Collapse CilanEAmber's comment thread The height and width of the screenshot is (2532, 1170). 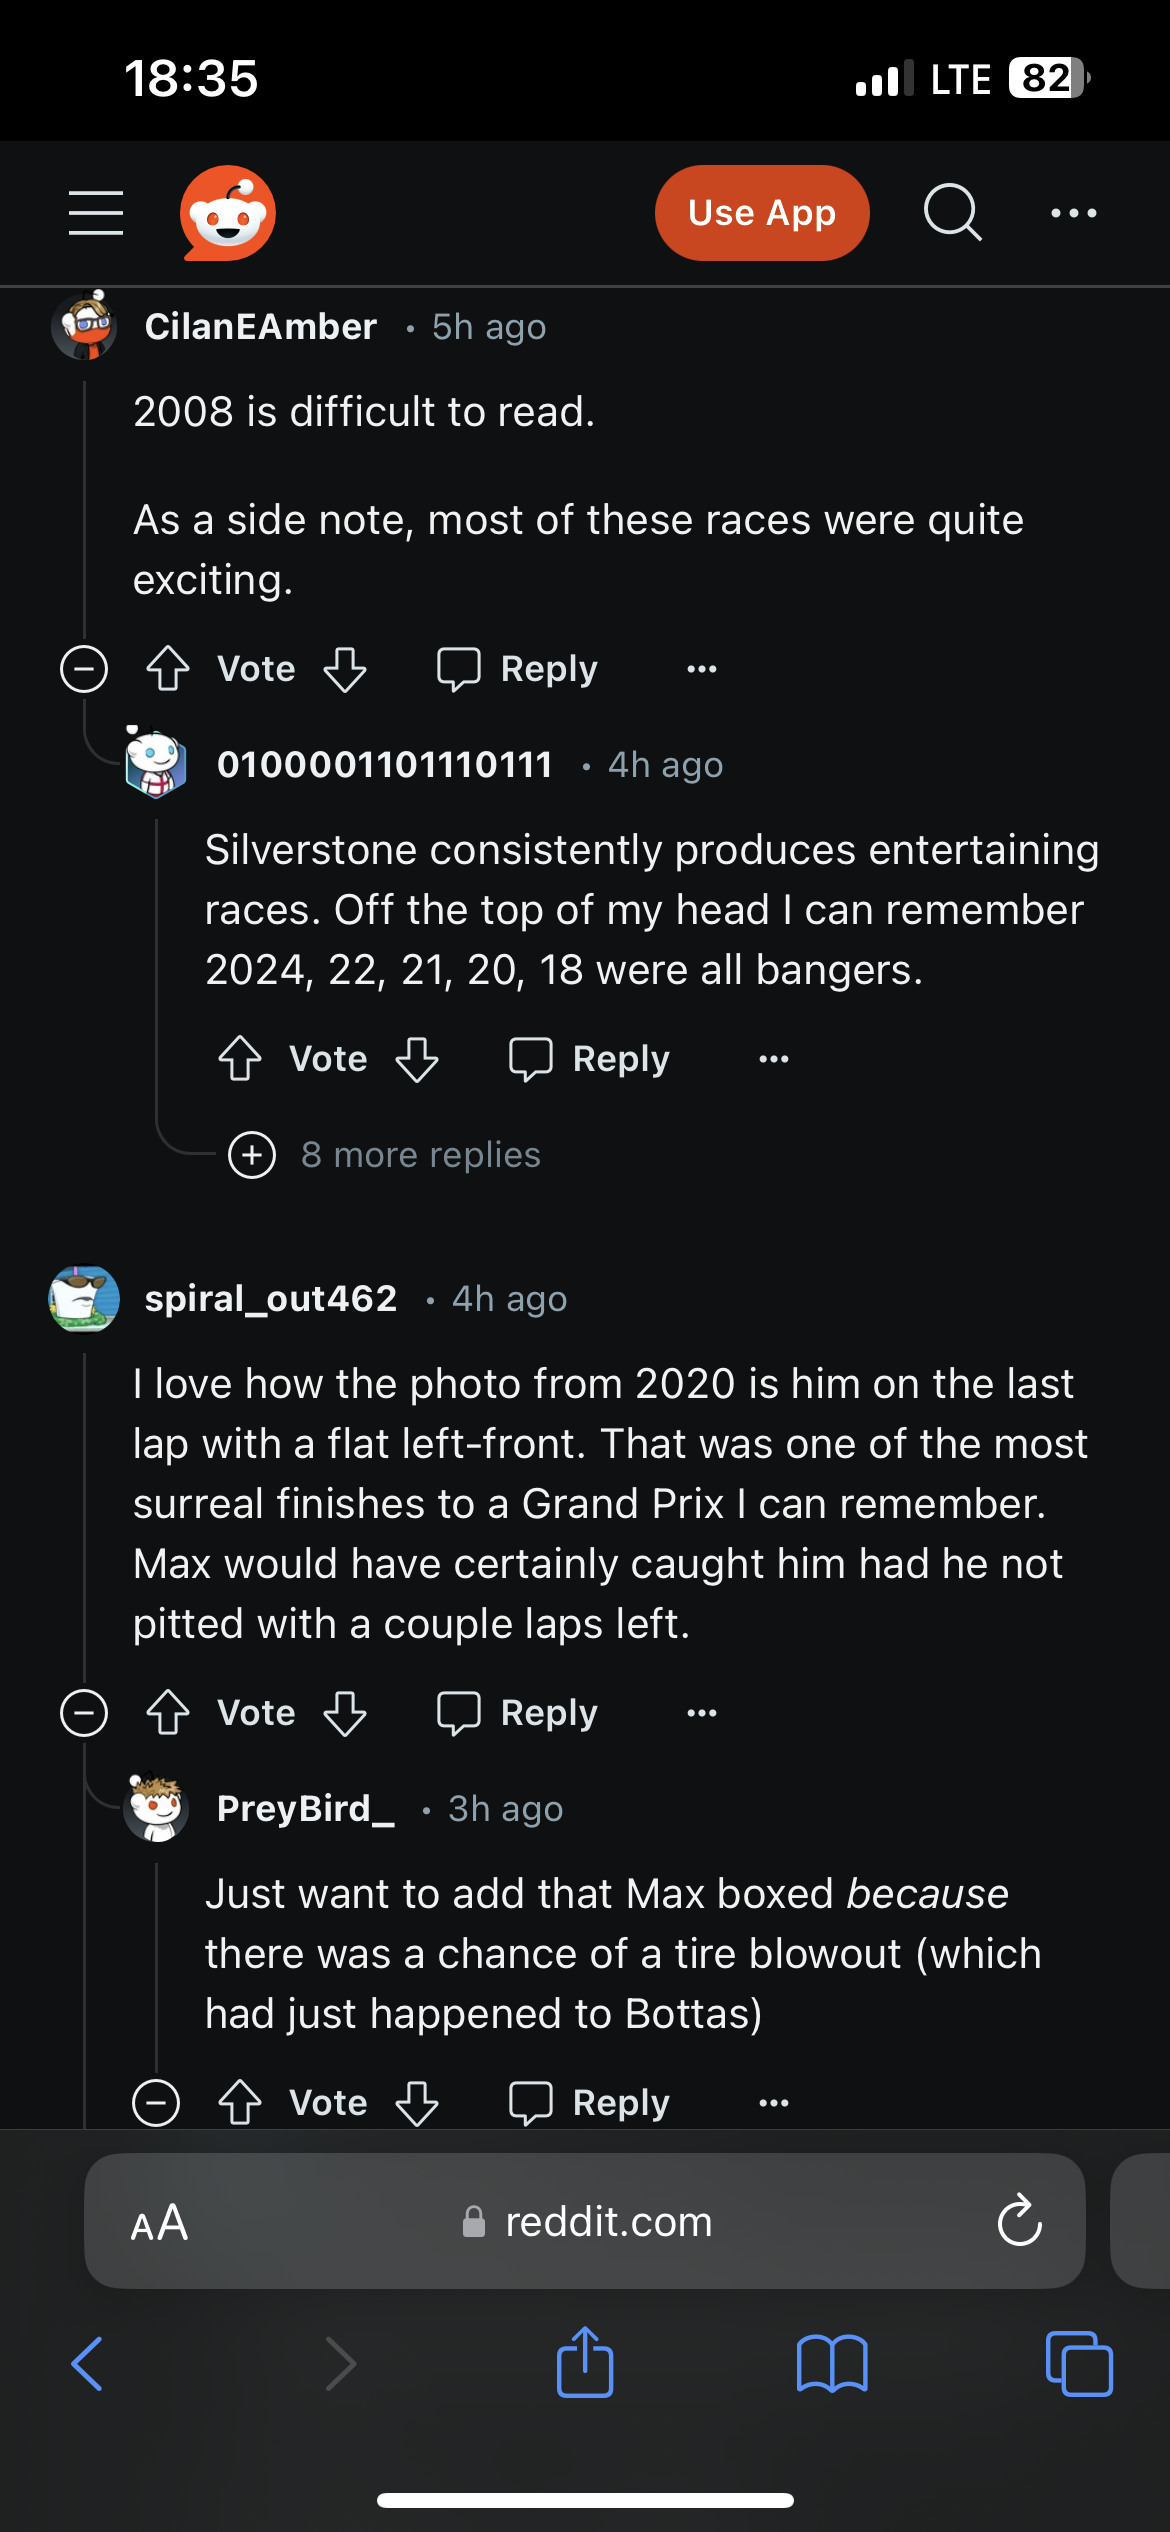click(x=84, y=668)
